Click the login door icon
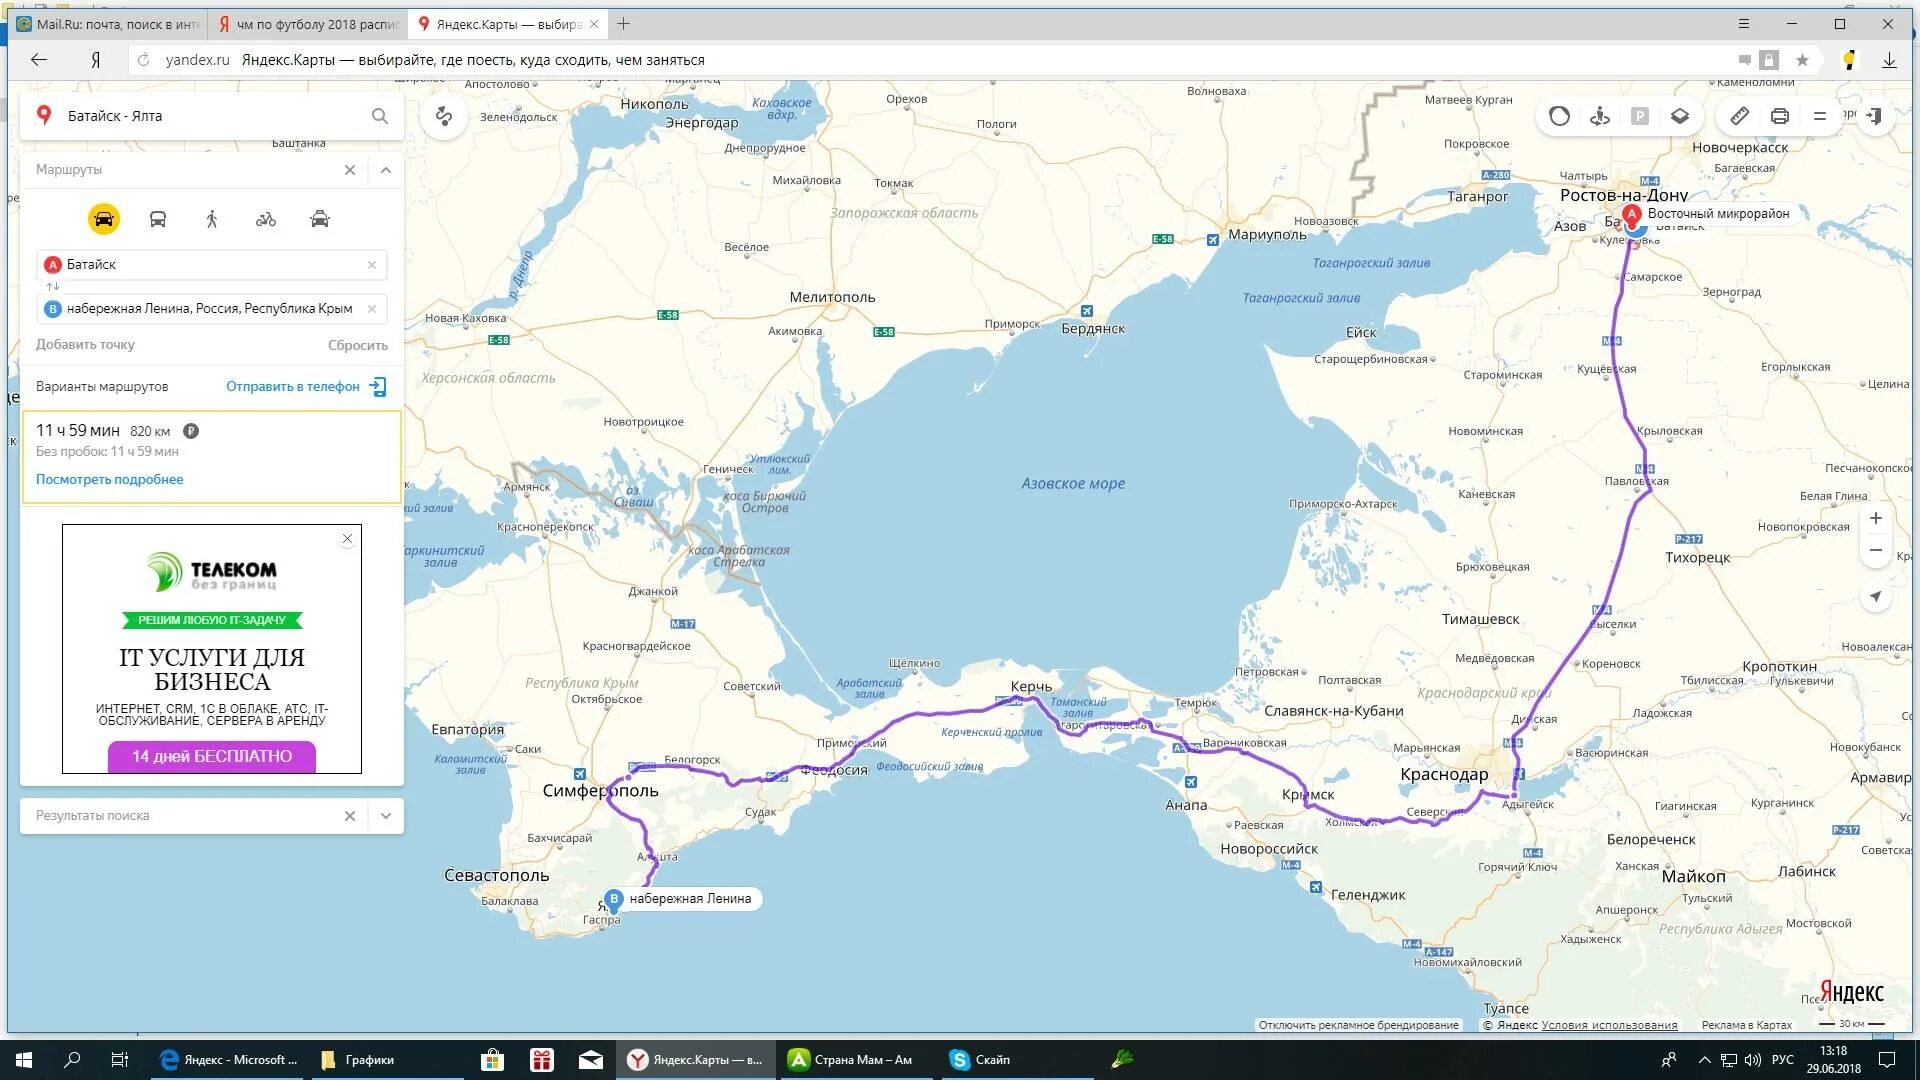Viewport: 1920px width, 1080px height. pos(1875,116)
